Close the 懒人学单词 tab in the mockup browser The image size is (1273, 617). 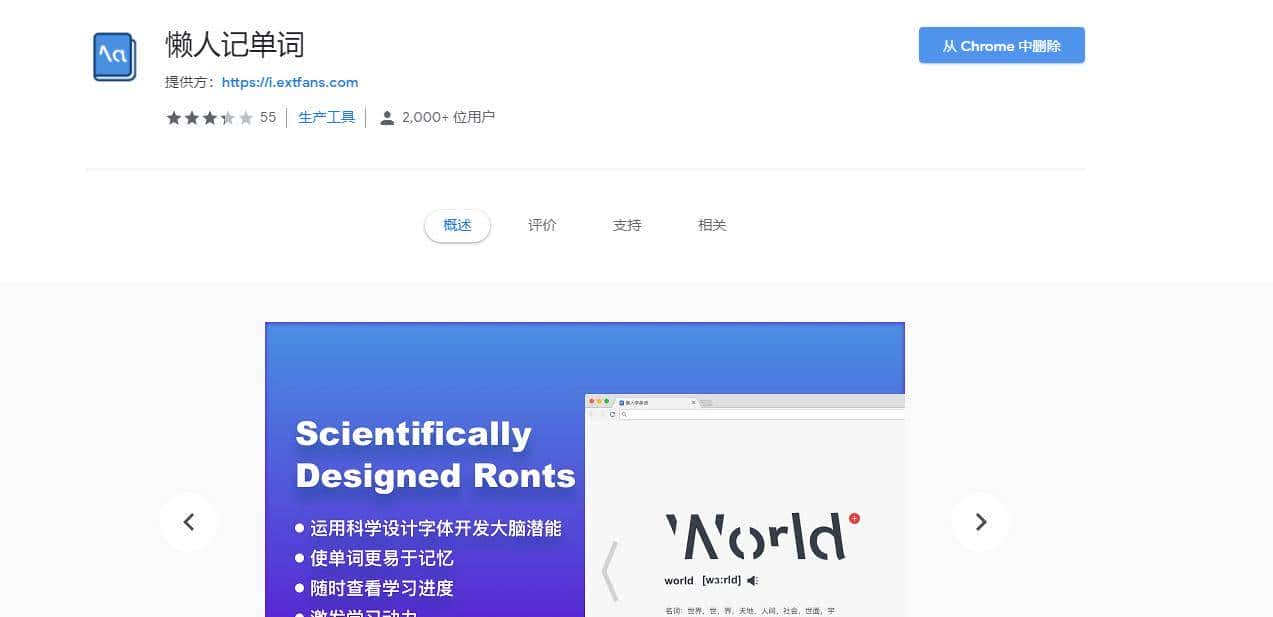pyautogui.click(x=693, y=401)
